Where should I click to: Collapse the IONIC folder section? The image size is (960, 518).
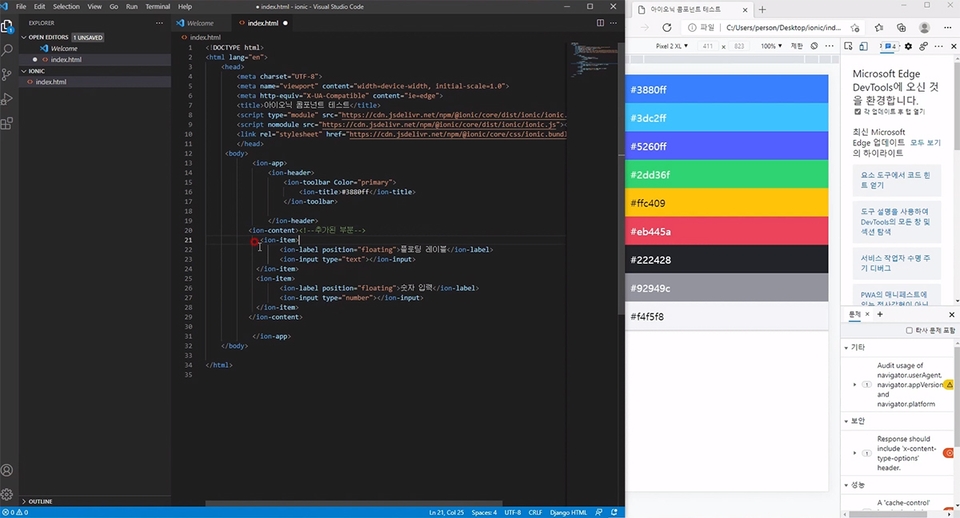coord(37,71)
